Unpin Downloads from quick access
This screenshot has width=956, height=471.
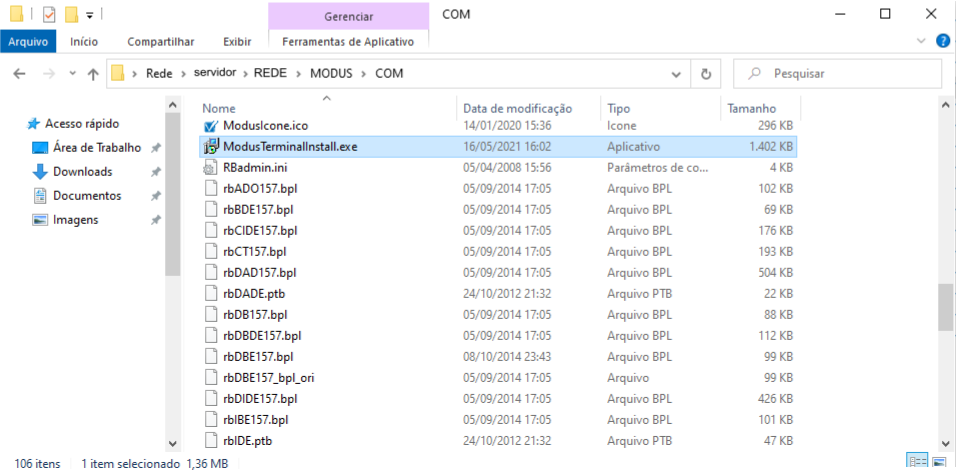(x=156, y=172)
